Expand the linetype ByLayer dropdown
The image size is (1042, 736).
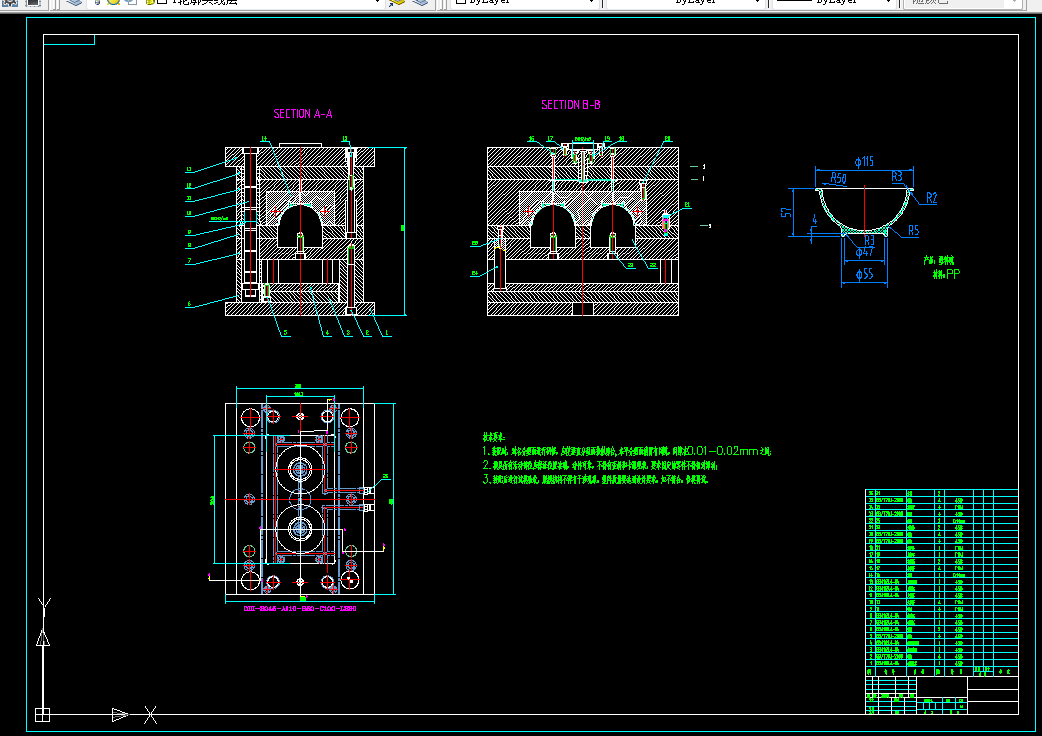(756, 2)
